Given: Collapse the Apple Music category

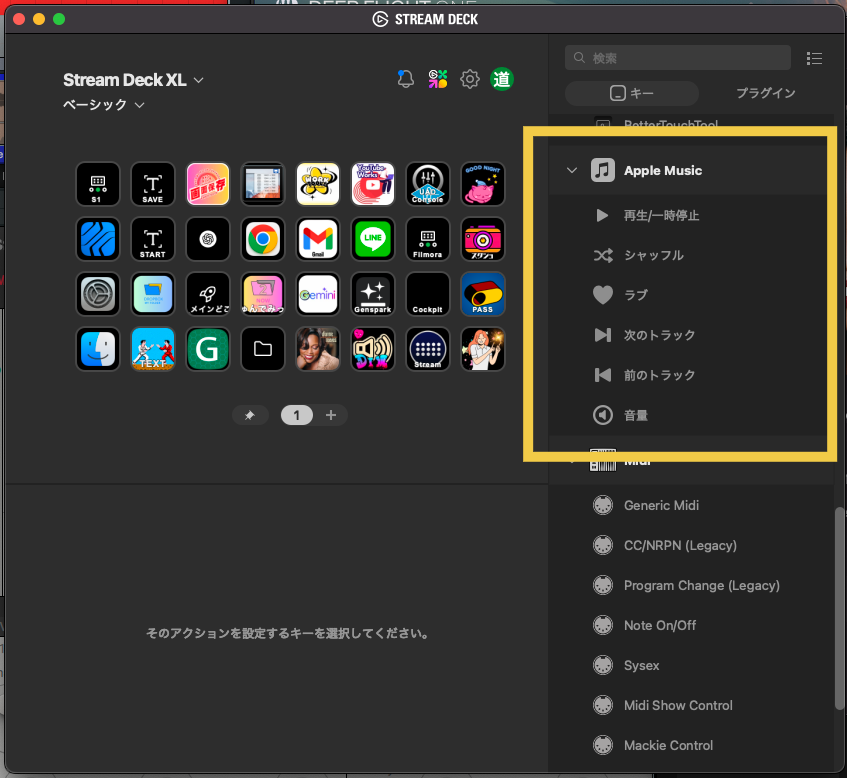Looking at the screenshot, I should coord(573,170).
